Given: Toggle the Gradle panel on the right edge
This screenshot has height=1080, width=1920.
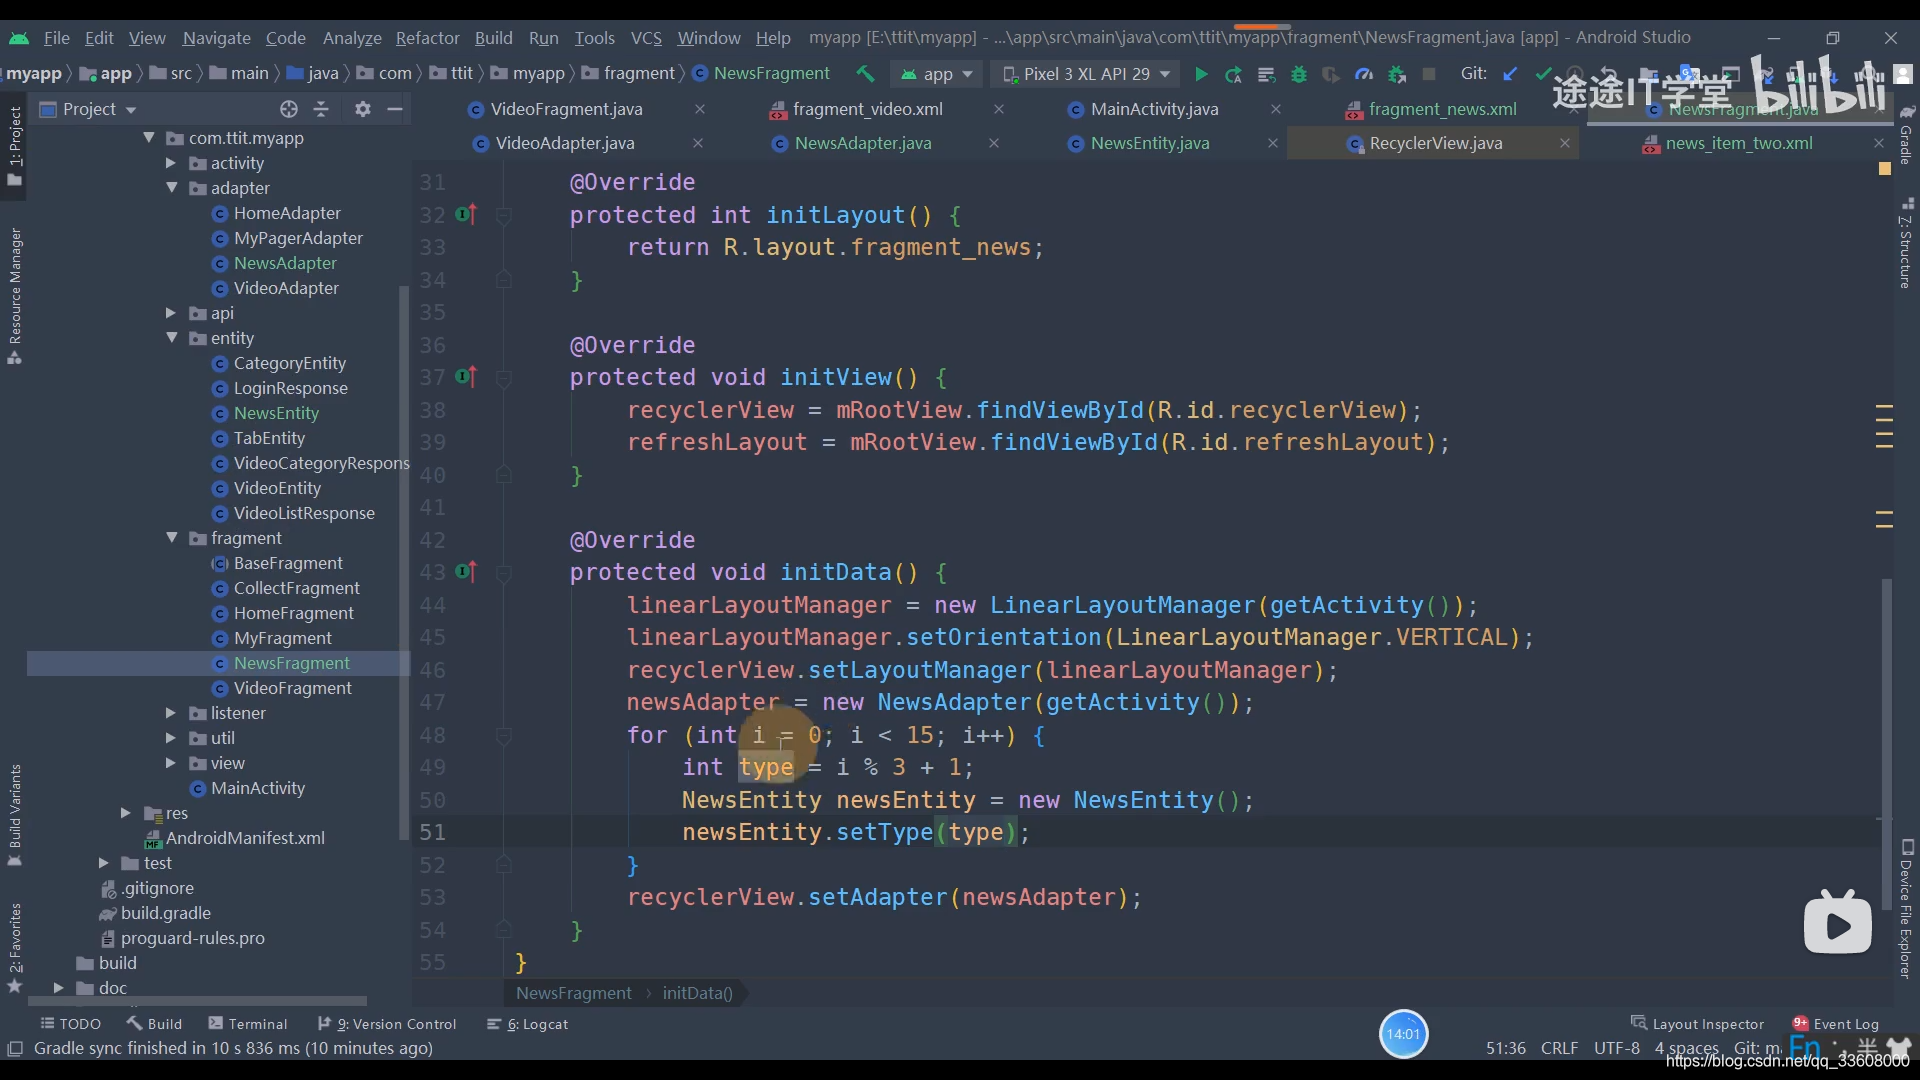Looking at the screenshot, I should pos(1906,134).
